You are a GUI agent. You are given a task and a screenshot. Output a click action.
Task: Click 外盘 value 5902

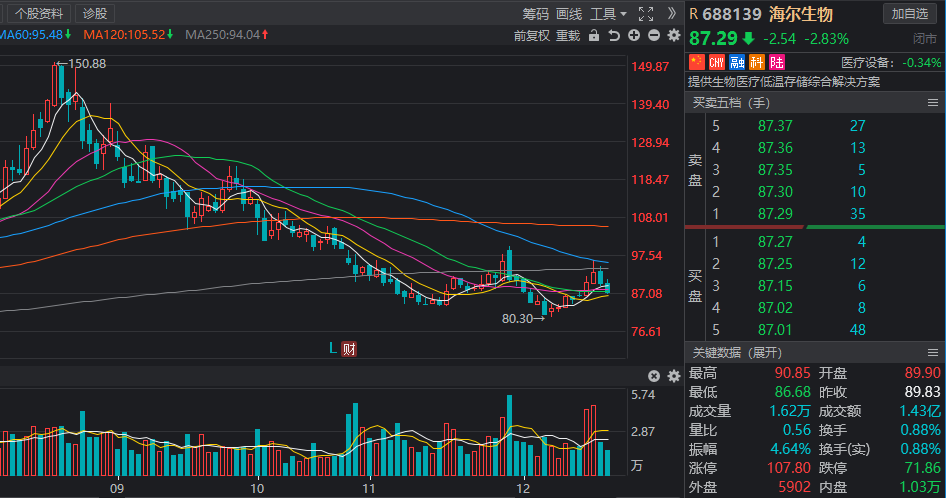795,487
